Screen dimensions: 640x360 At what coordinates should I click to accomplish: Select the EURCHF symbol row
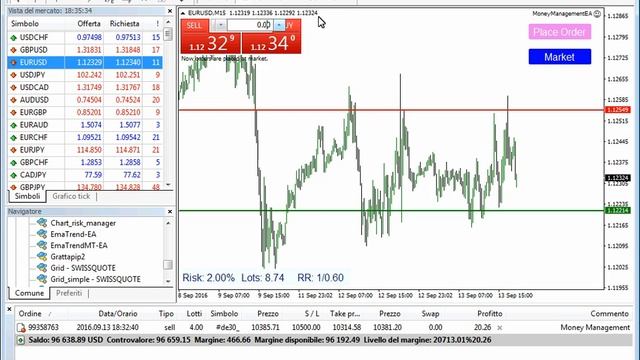coord(85,138)
